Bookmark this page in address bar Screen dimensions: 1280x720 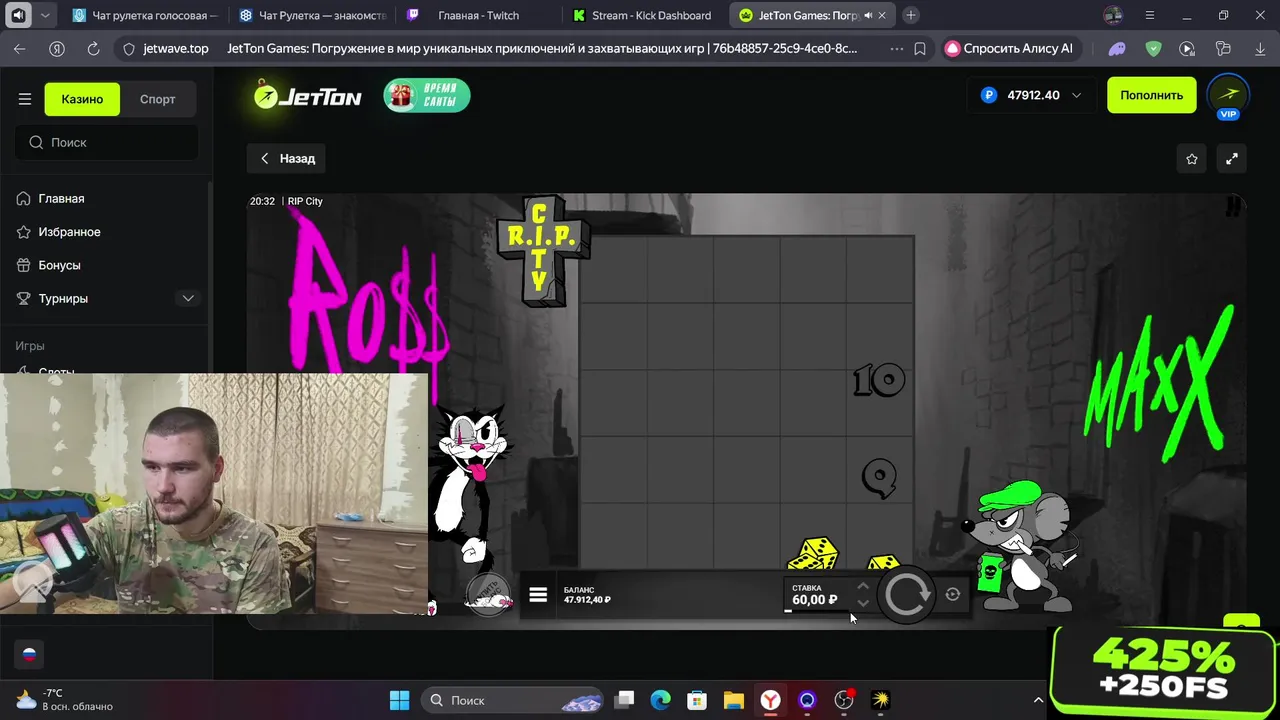click(x=920, y=48)
